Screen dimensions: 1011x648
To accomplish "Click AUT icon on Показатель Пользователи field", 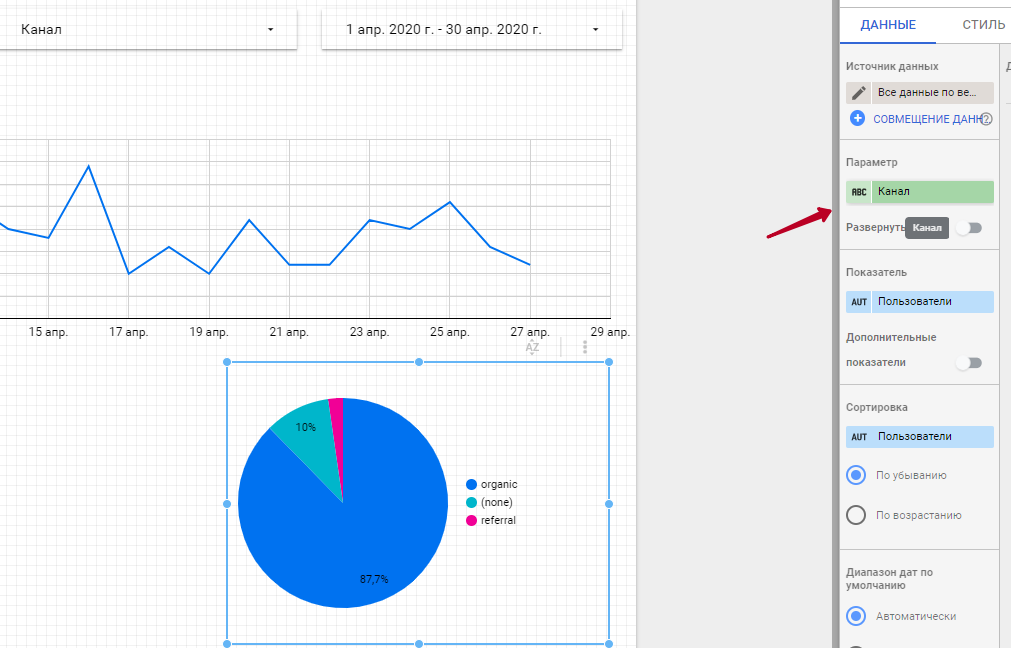I will pyautogui.click(x=859, y=302).
